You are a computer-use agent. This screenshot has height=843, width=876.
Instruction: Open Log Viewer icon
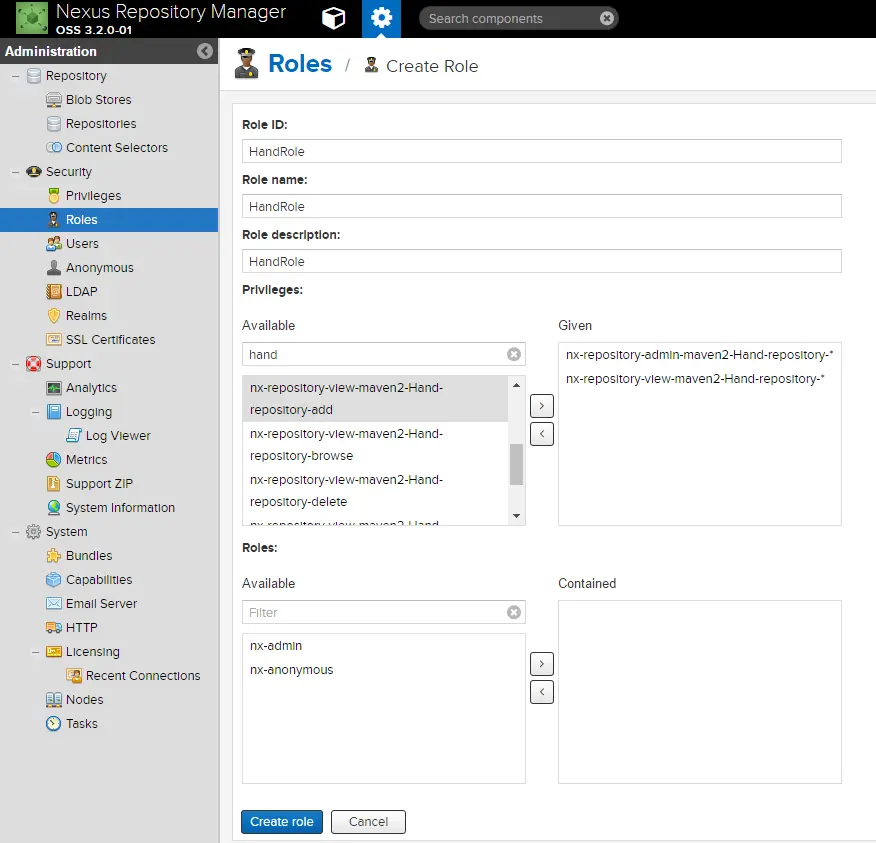tap(74, 436)
